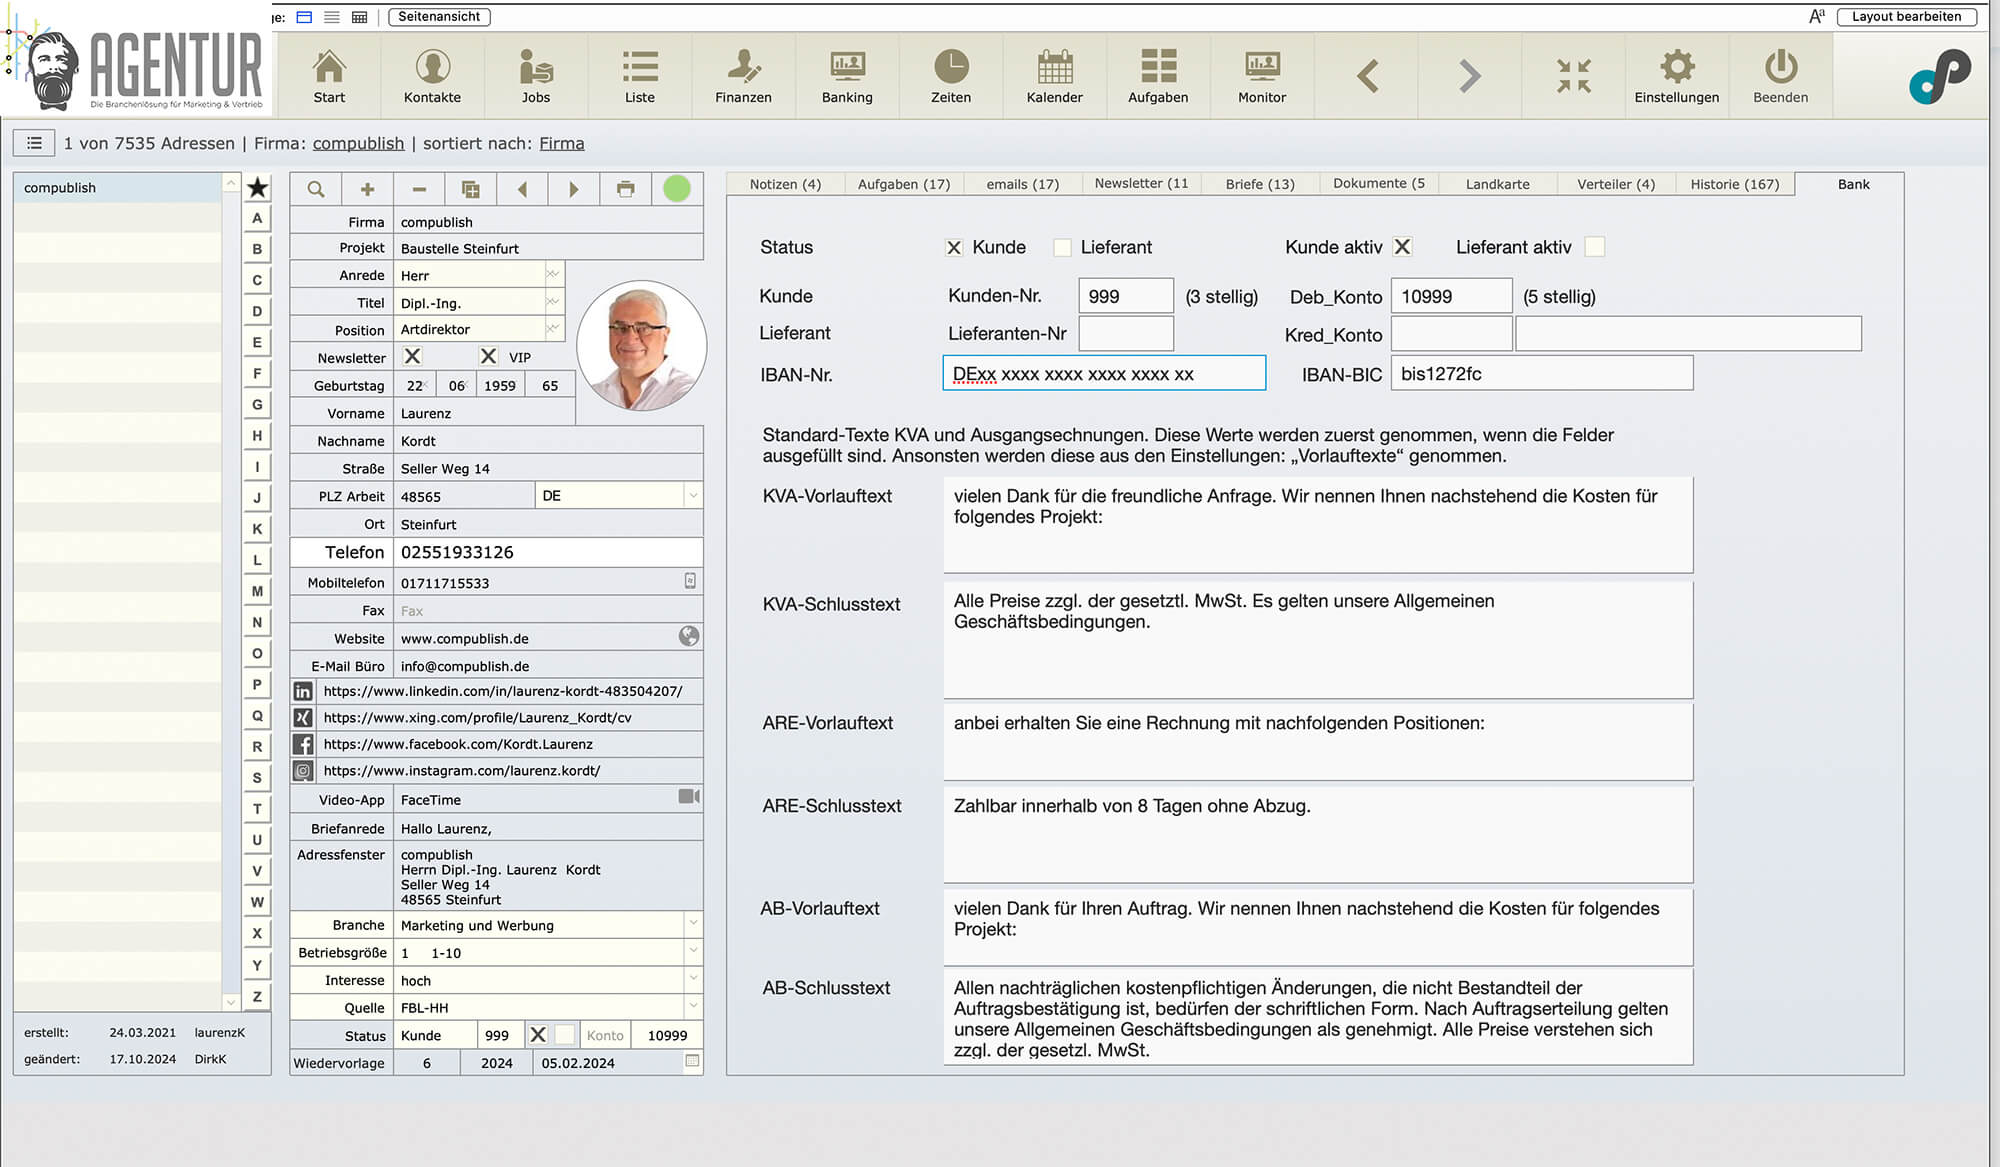2000x1167 pixels.
Task: Toggle the Newsletter checkbox
Action: [x=412, y=356]
